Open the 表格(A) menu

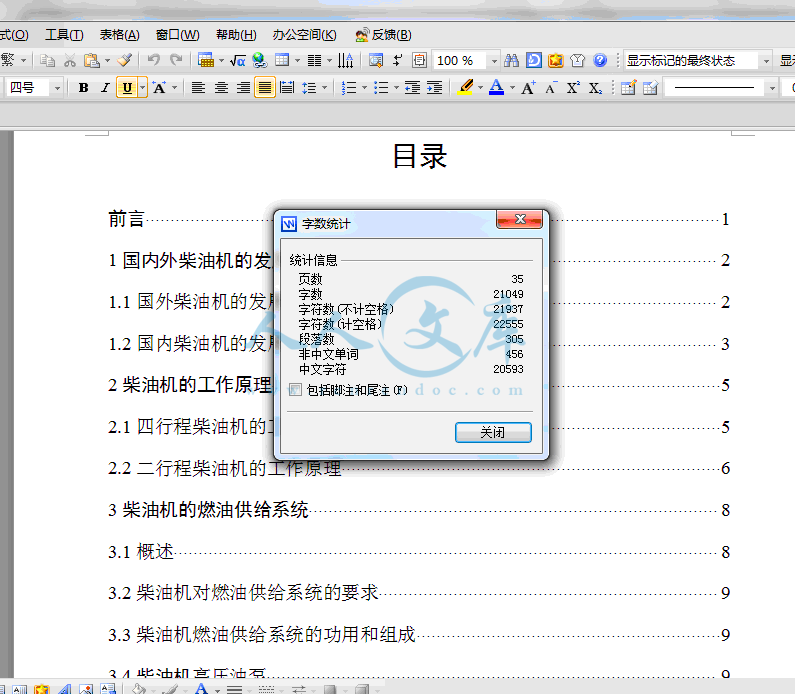click(119, 34)
